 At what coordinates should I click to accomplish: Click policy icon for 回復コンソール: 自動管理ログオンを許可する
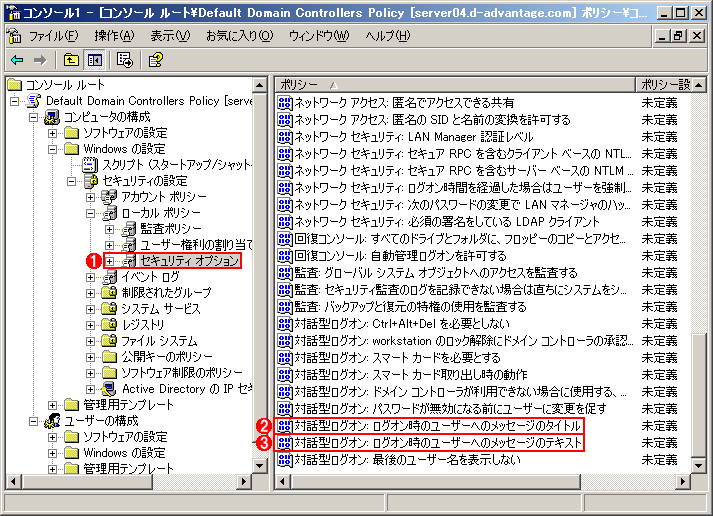(285, 255)
